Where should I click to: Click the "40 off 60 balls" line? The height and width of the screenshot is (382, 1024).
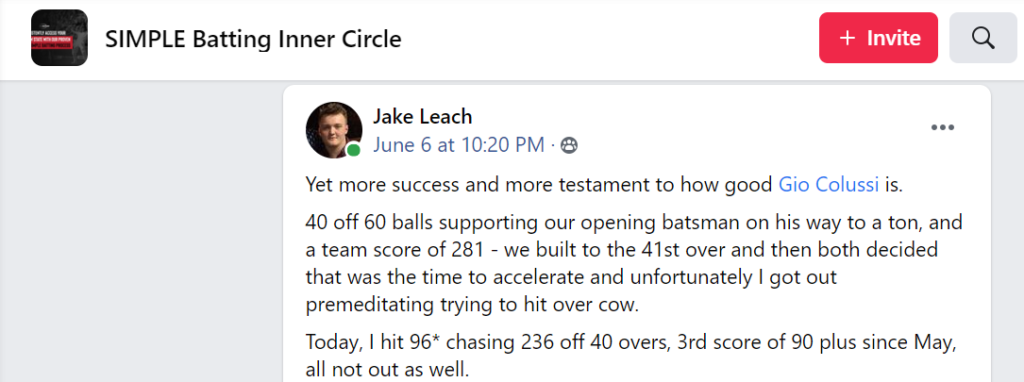(633, 223)
